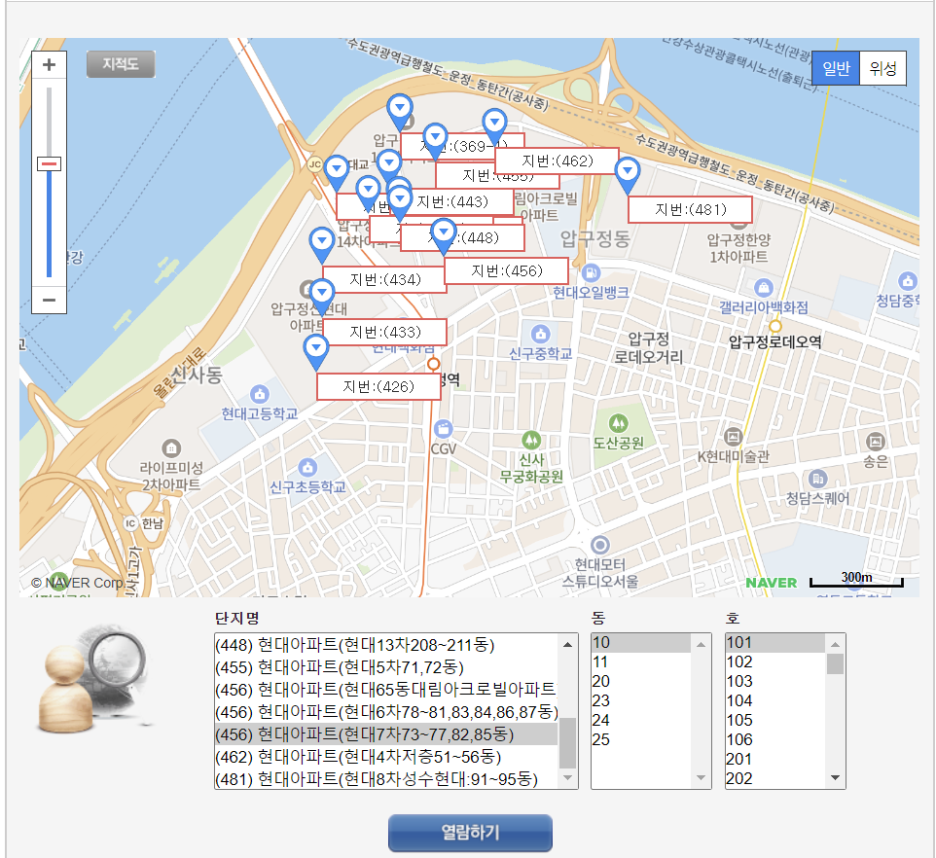Click the 신사 무궁화공원 park icon
The height and width of the screenshot is (858, 936).
pos(531,441)
